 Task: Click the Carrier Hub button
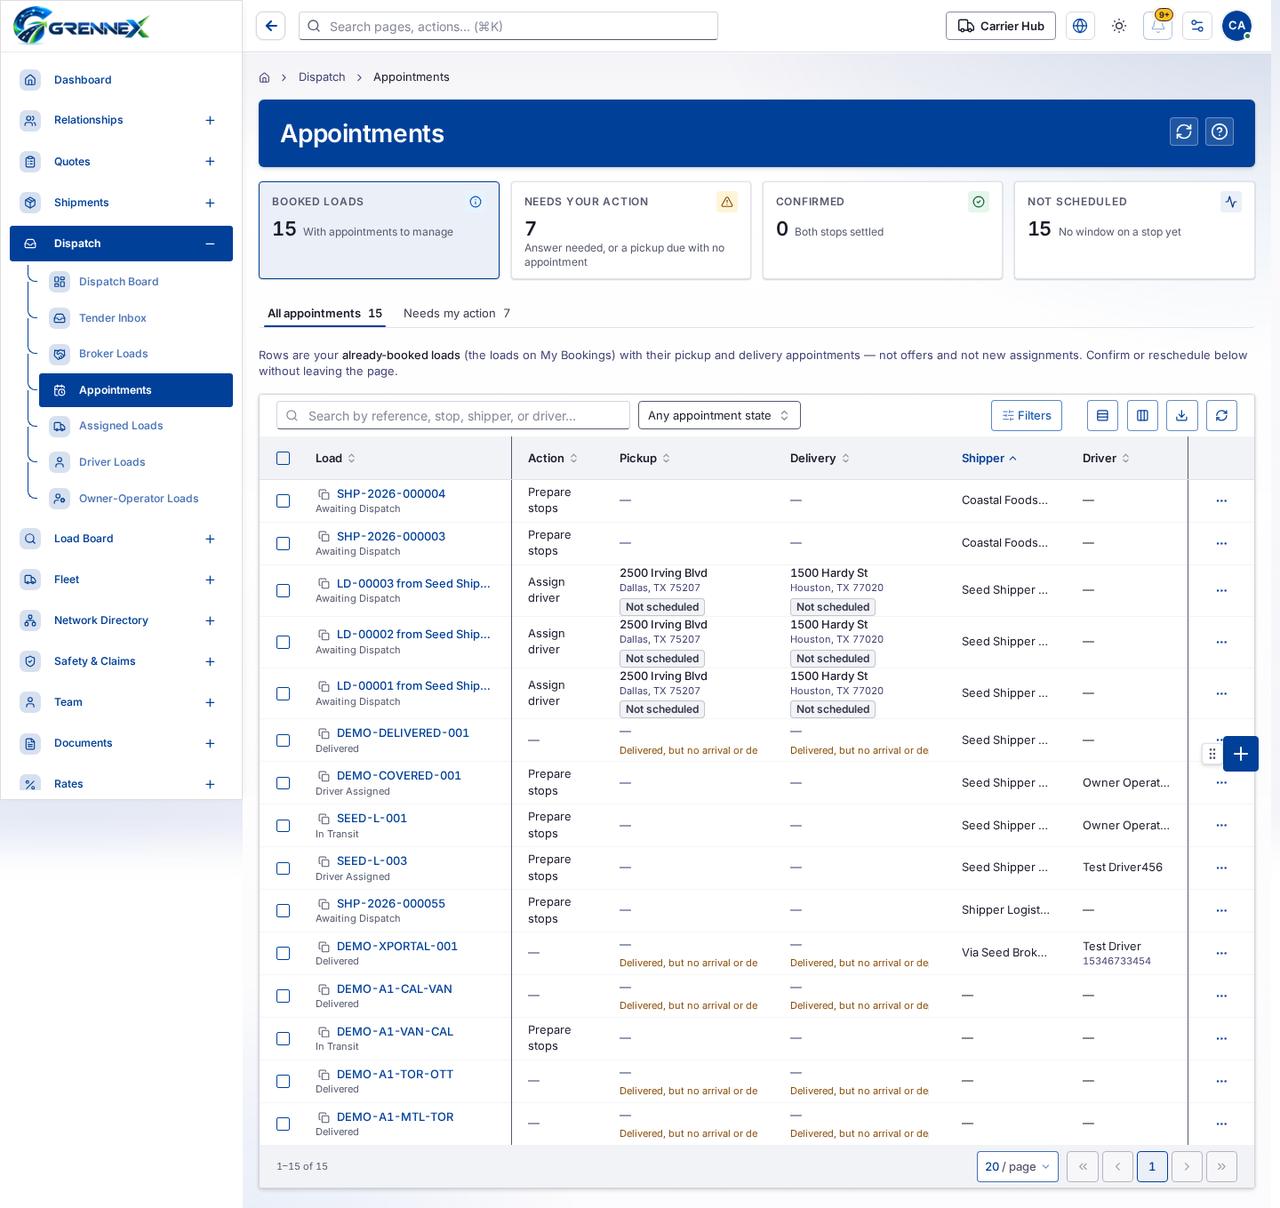[1001, 26]
